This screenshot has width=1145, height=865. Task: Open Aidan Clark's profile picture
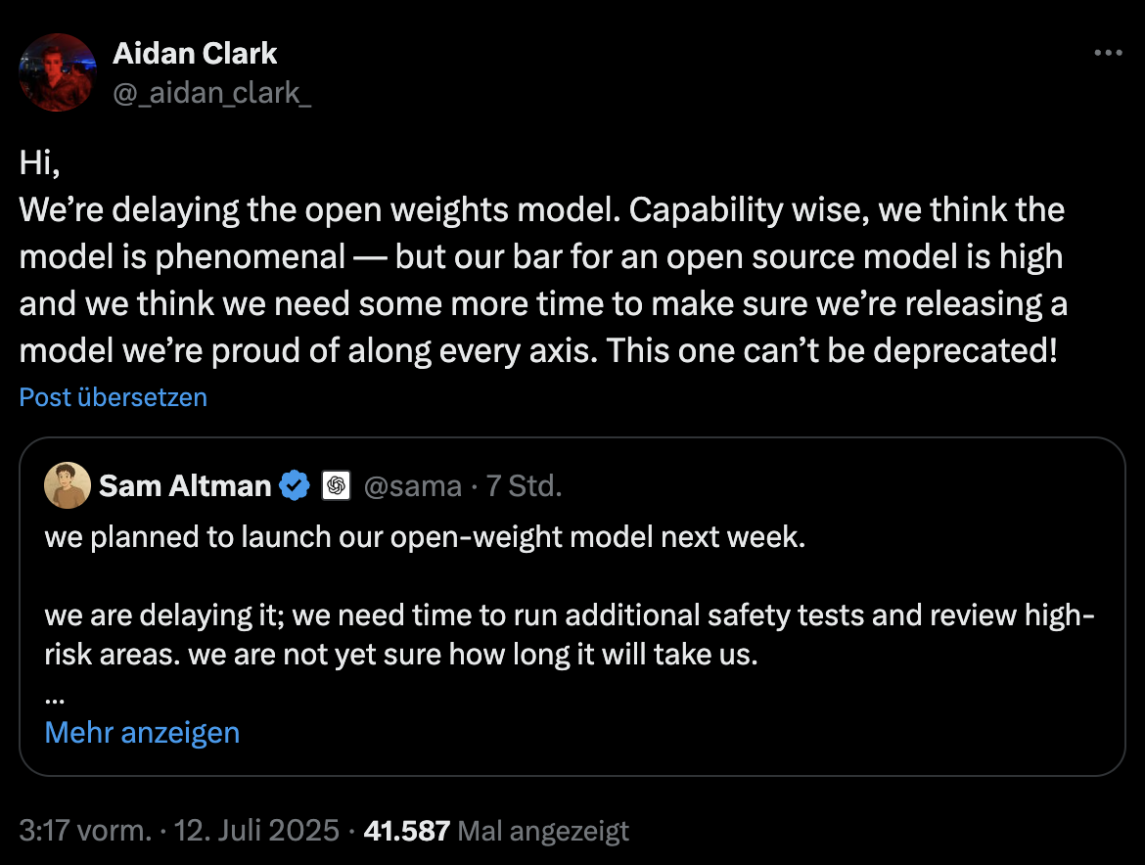coord(58,72)
